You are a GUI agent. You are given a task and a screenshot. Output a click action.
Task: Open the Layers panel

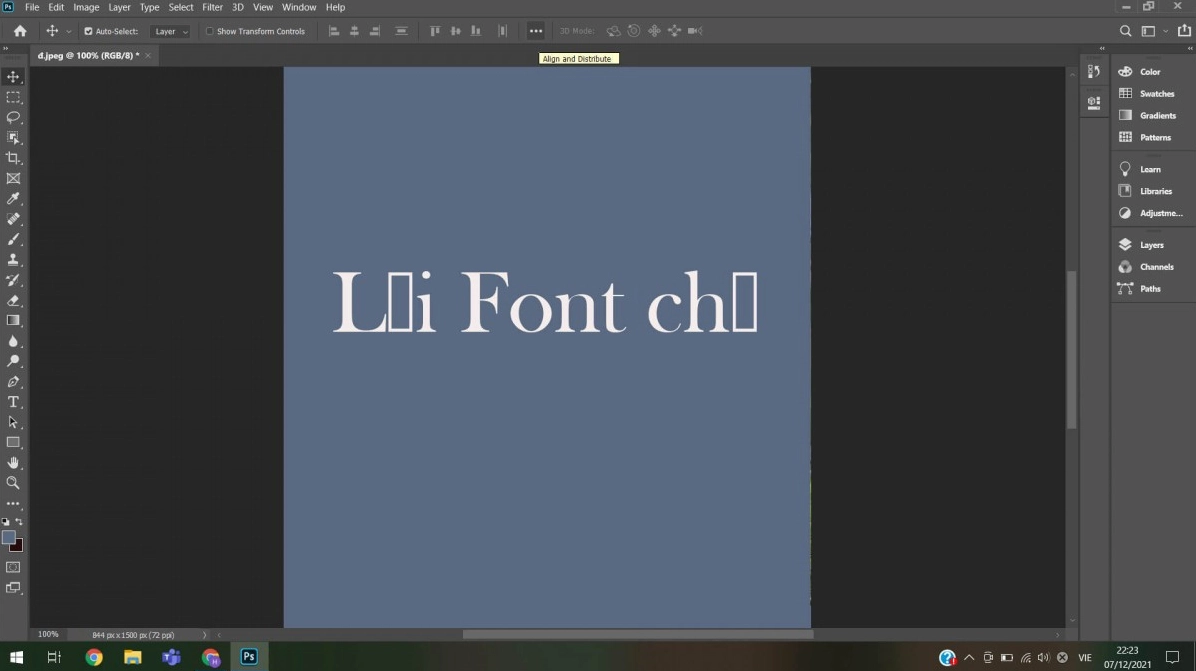pyautogui.click(x=1152, y=245)
